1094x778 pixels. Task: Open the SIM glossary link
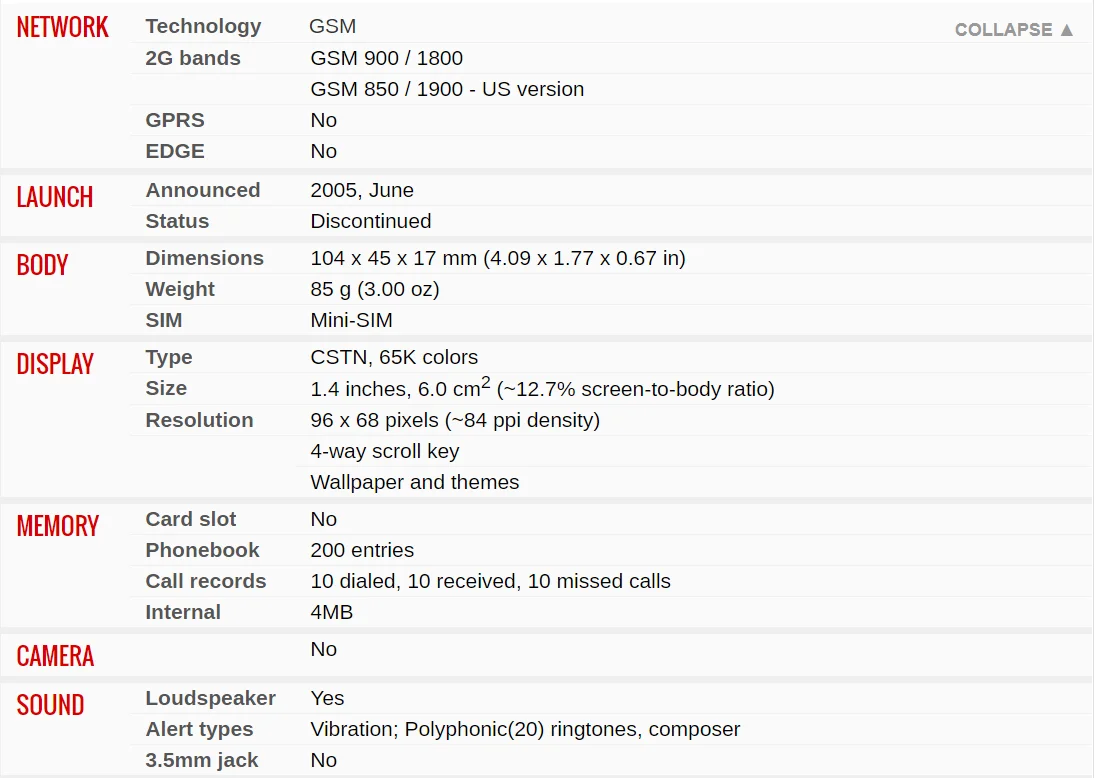coord(164,320)
